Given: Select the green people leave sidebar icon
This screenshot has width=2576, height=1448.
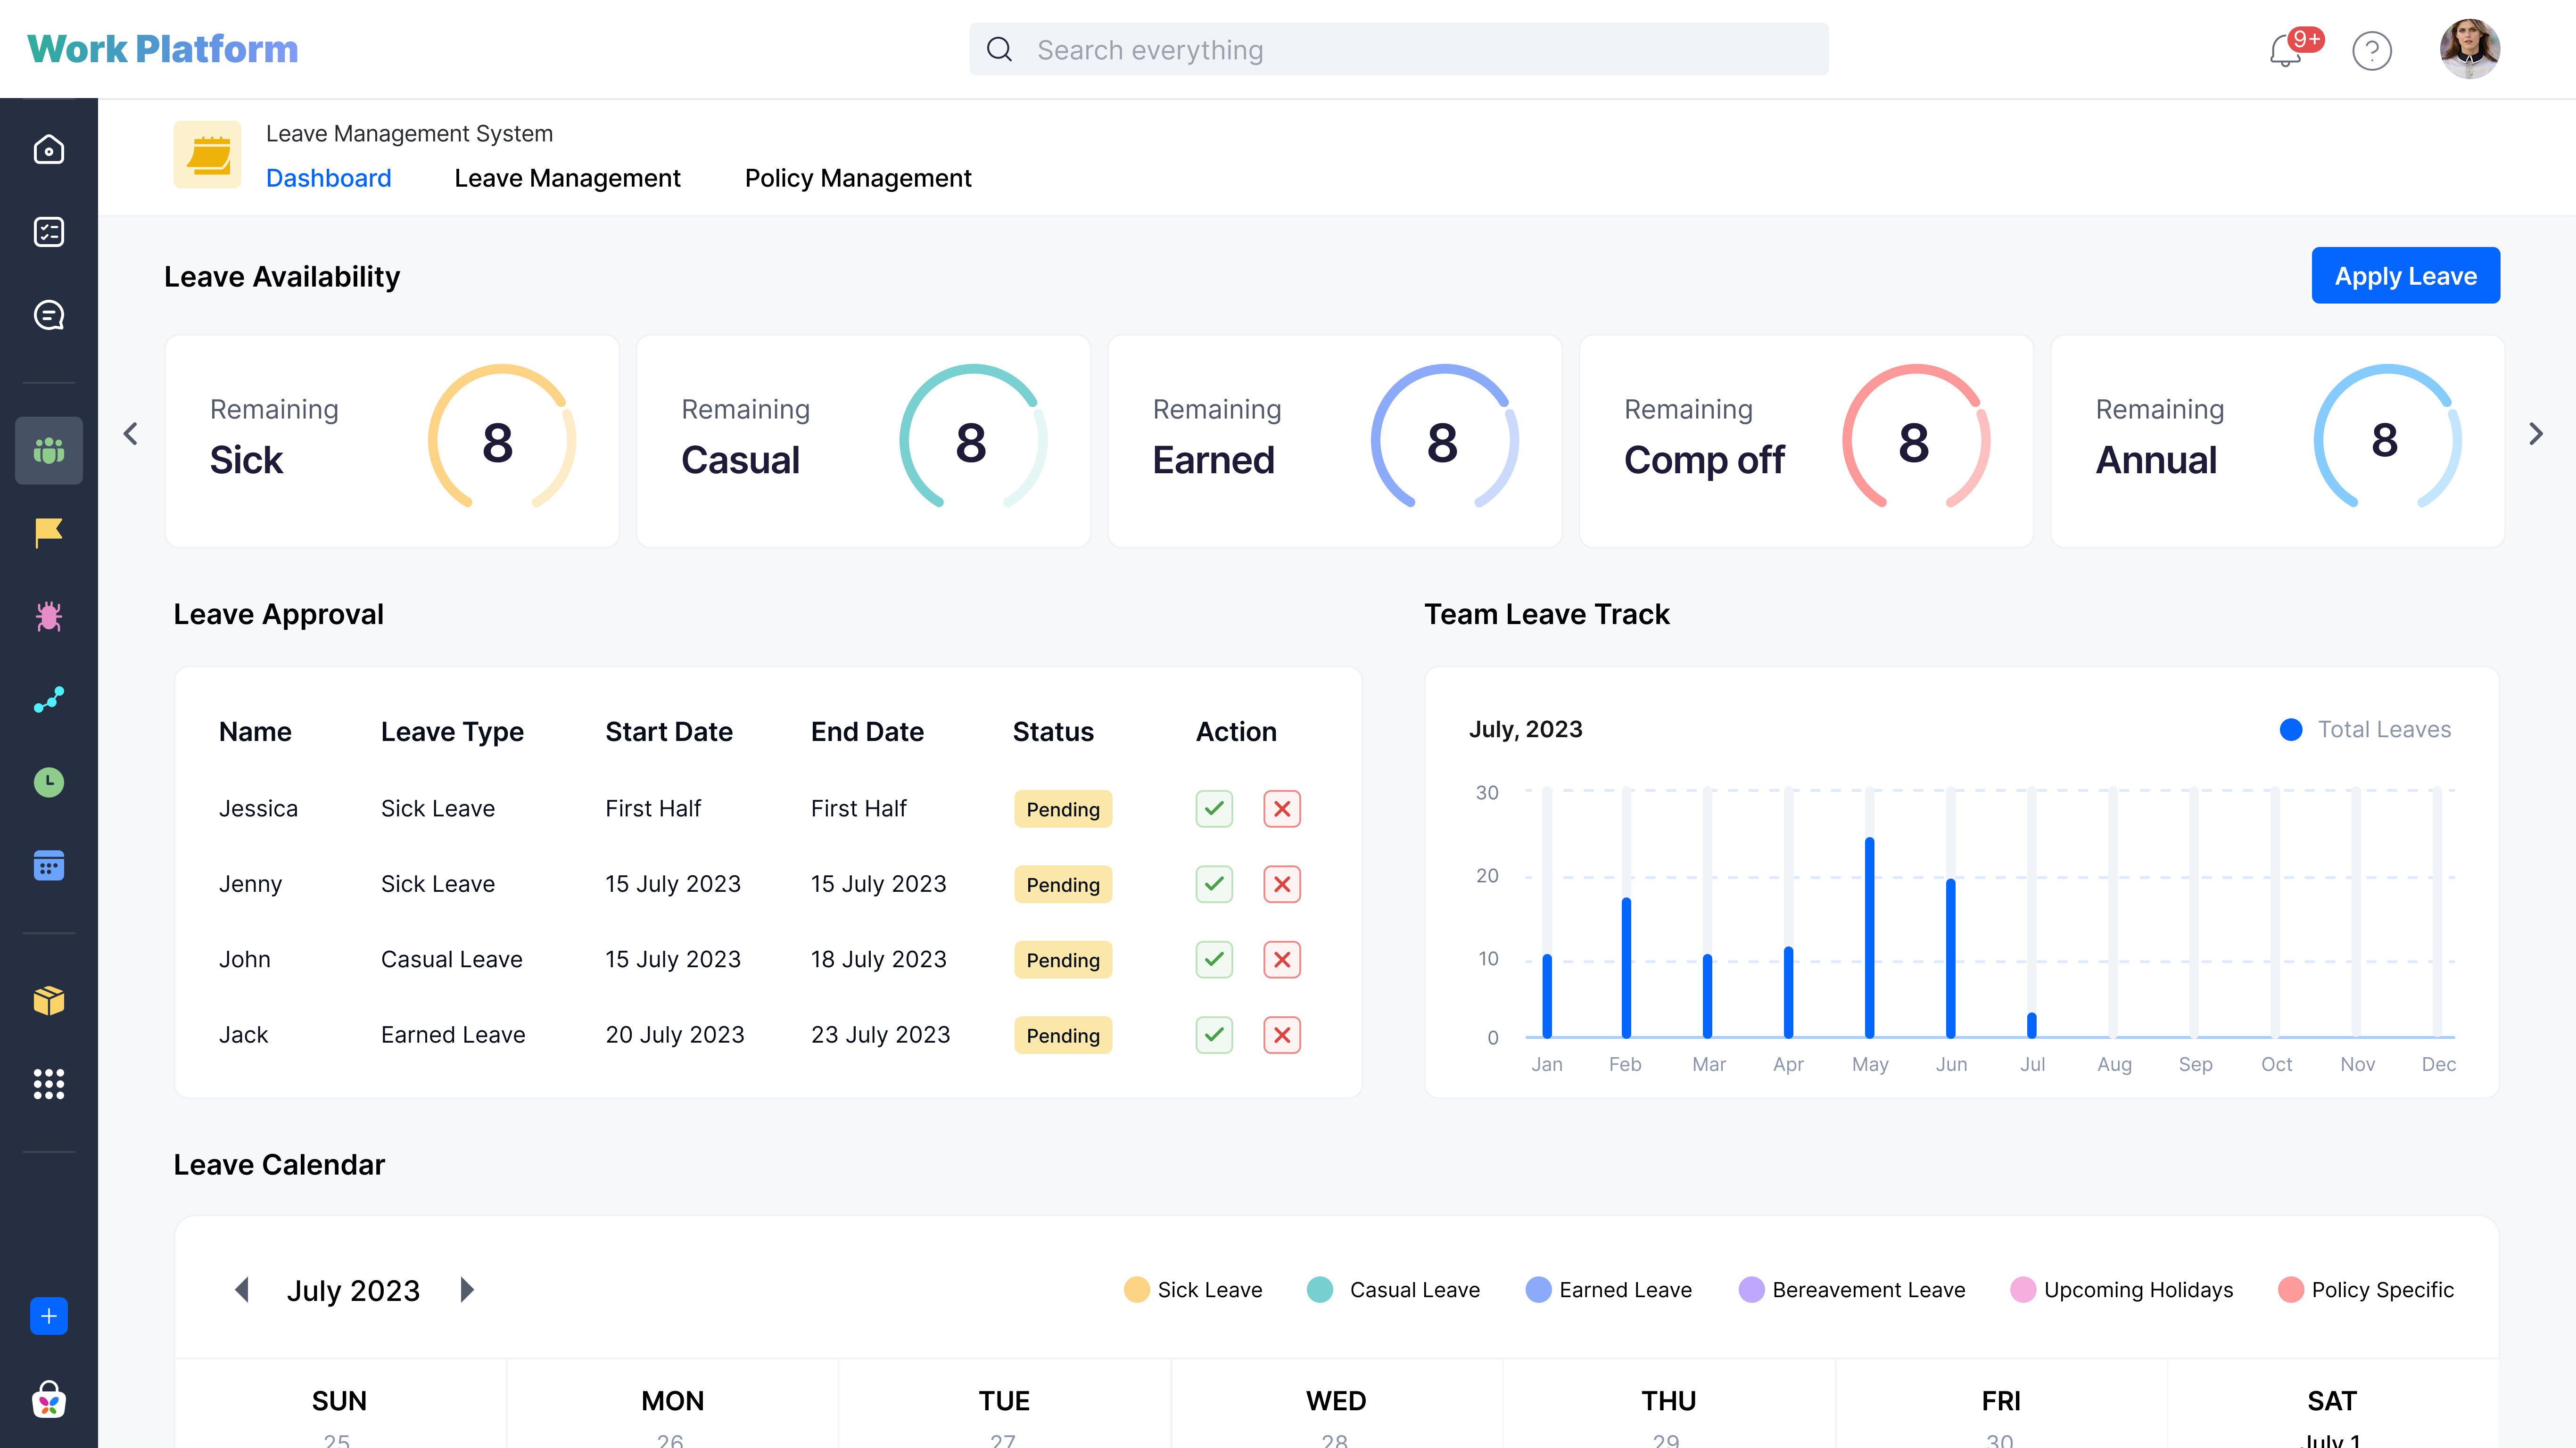Looking at the screenshot, I should pyautogui.click(x=48, y=450).
